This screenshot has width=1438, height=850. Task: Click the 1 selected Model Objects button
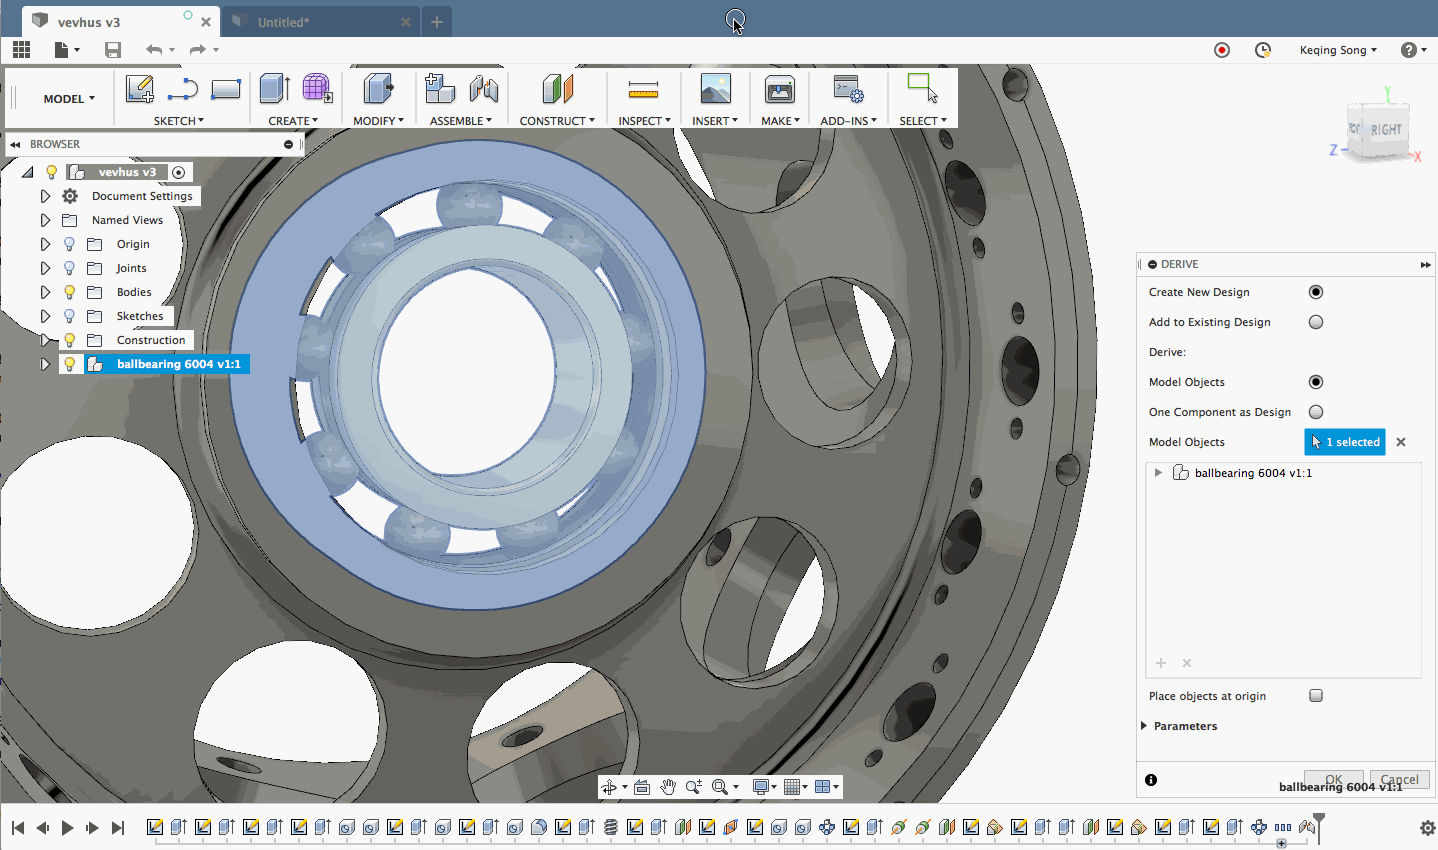[1345, 442]
